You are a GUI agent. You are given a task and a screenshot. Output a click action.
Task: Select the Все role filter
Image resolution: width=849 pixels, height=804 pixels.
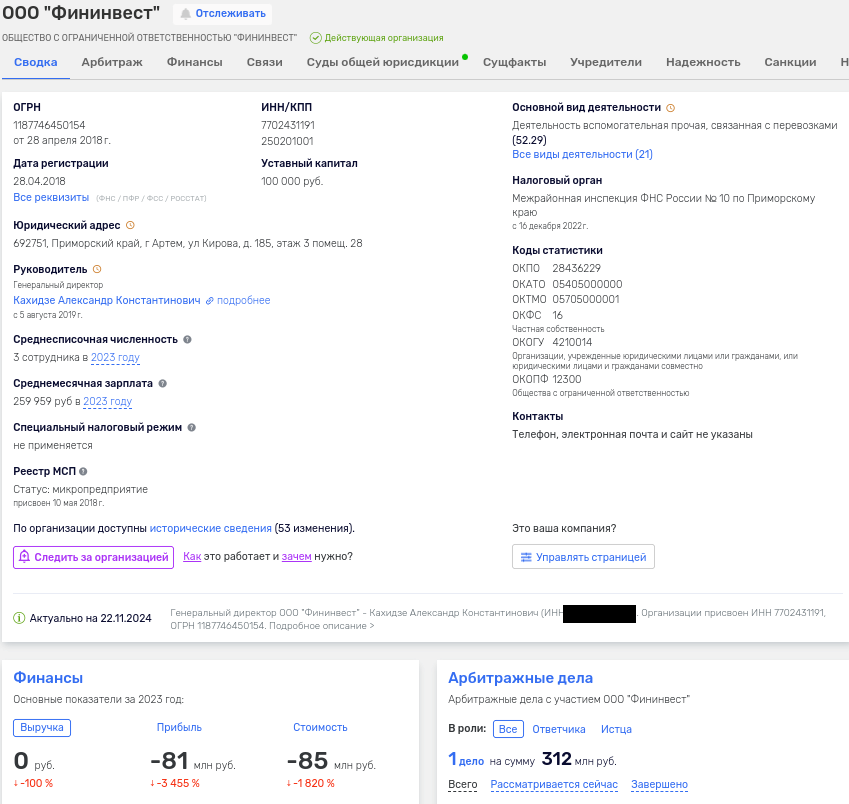508,729
